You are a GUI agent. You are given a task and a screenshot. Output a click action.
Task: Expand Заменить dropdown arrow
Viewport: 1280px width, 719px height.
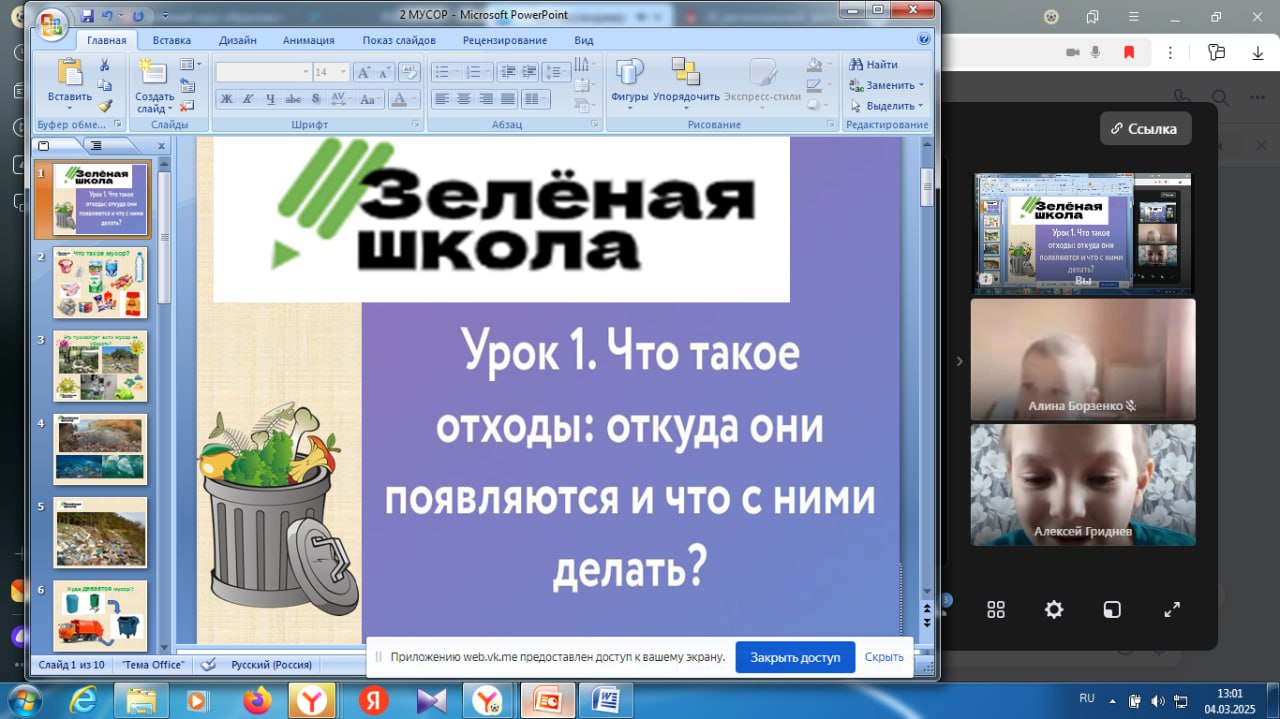[921, 85]
